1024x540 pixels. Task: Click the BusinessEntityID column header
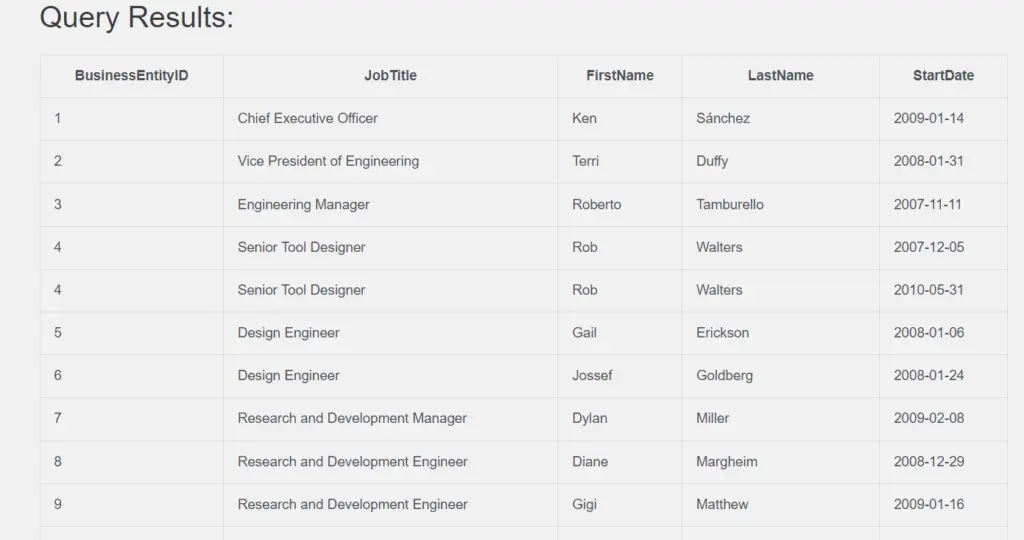point(131,76)
